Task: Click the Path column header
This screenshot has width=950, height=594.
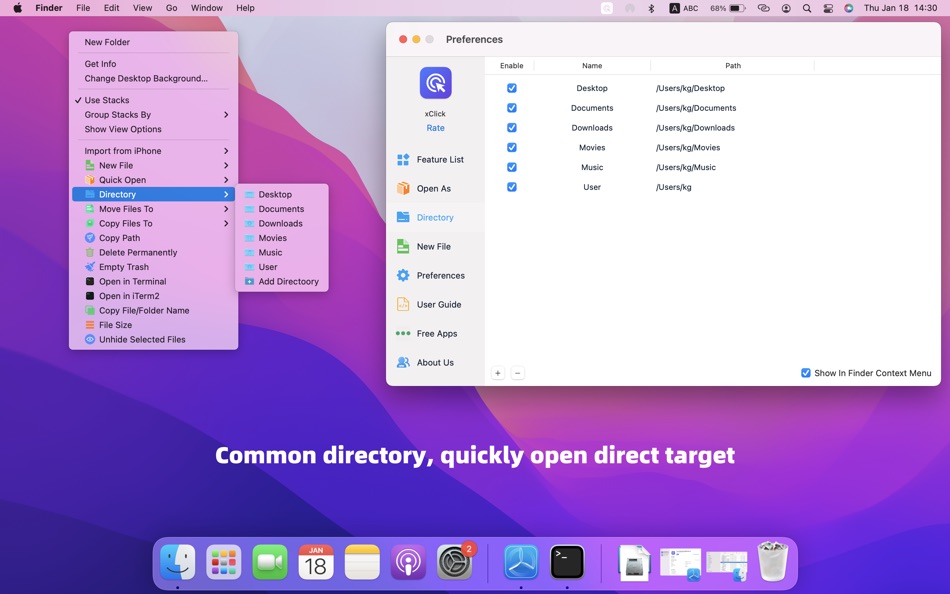Action: click(732, 65)
